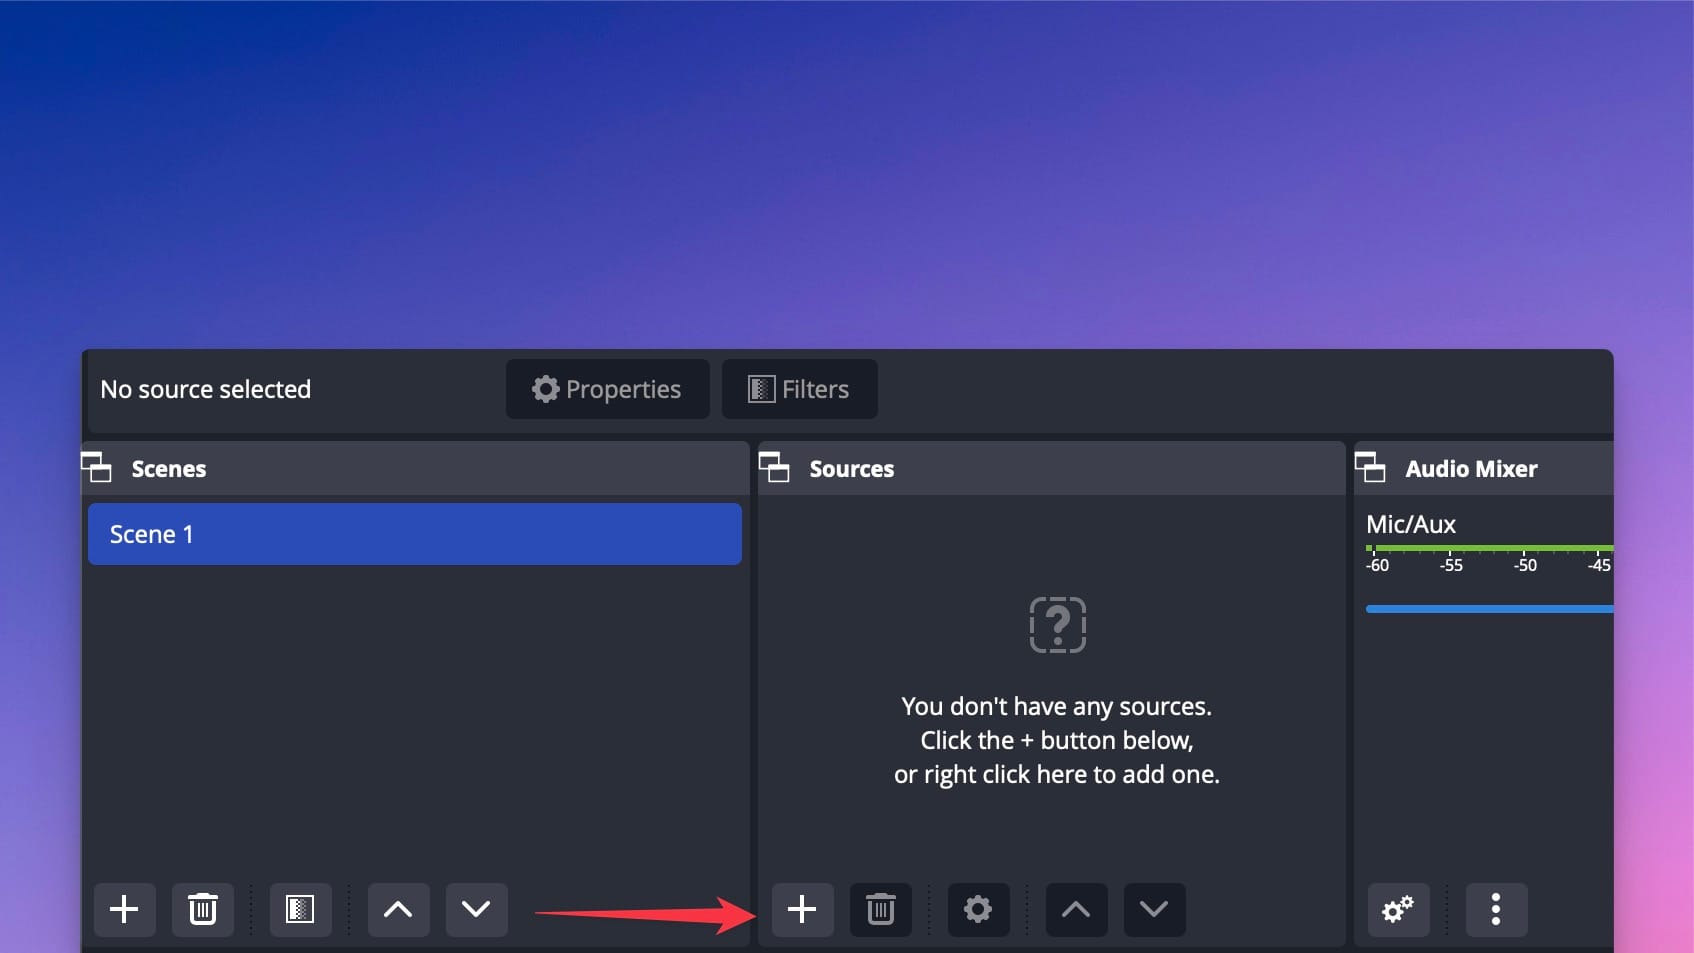Image resolution: width=1694 pixels, height=953 pixels.
Task: Click the Sources panel header icon
Action: point(775,467)
